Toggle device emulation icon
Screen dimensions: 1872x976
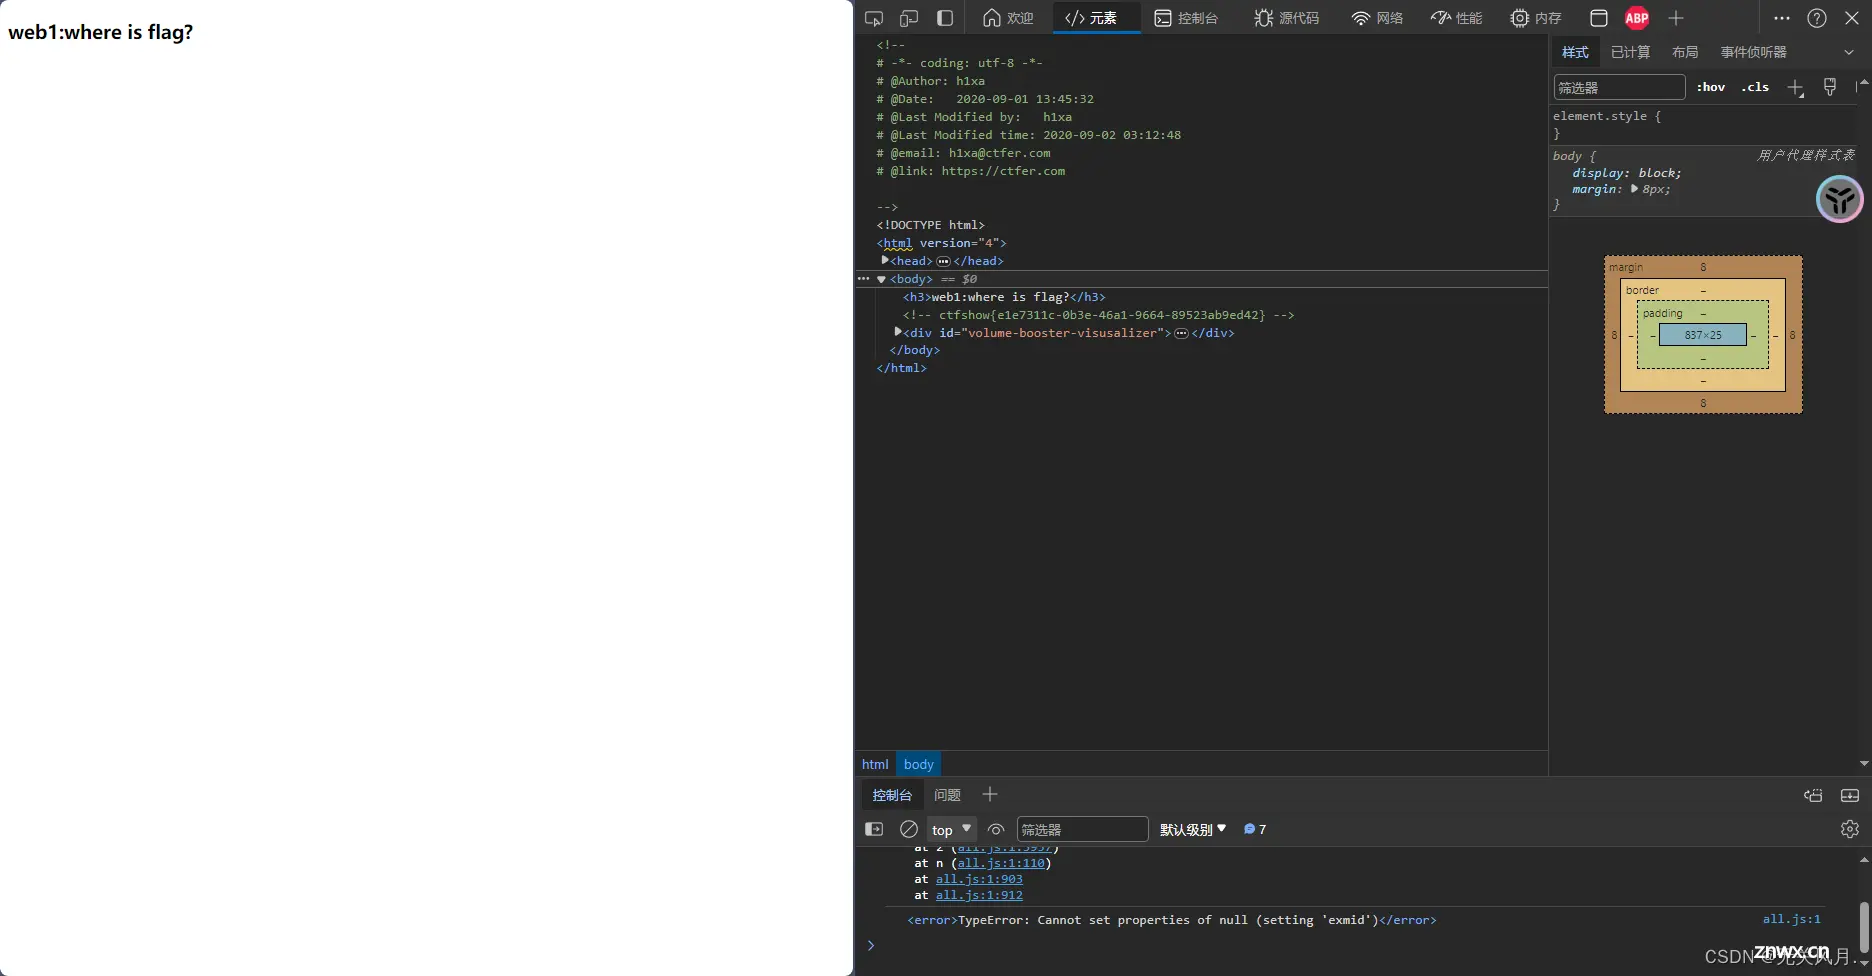click(x=909, y=18)
